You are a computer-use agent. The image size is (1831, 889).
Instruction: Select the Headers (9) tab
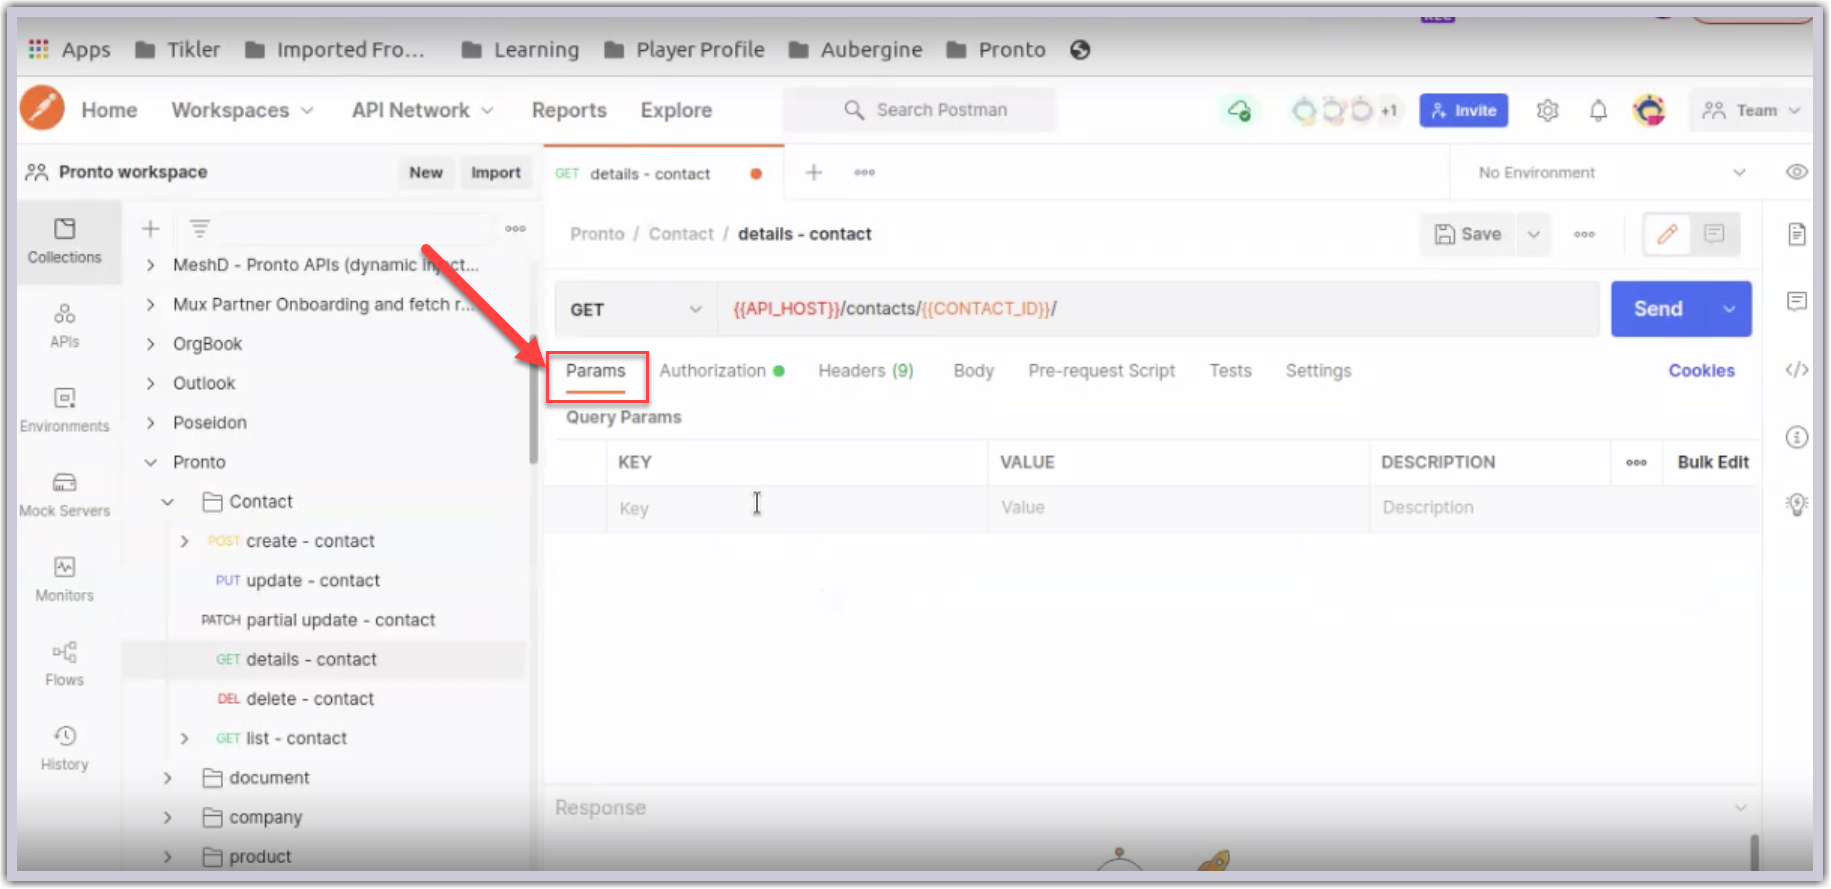click(x=866, y=371)
